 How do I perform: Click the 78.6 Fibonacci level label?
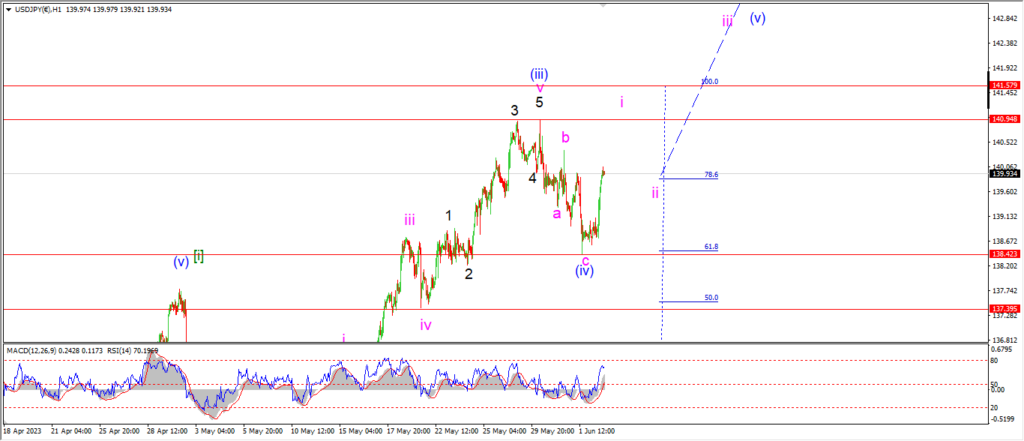711,174
